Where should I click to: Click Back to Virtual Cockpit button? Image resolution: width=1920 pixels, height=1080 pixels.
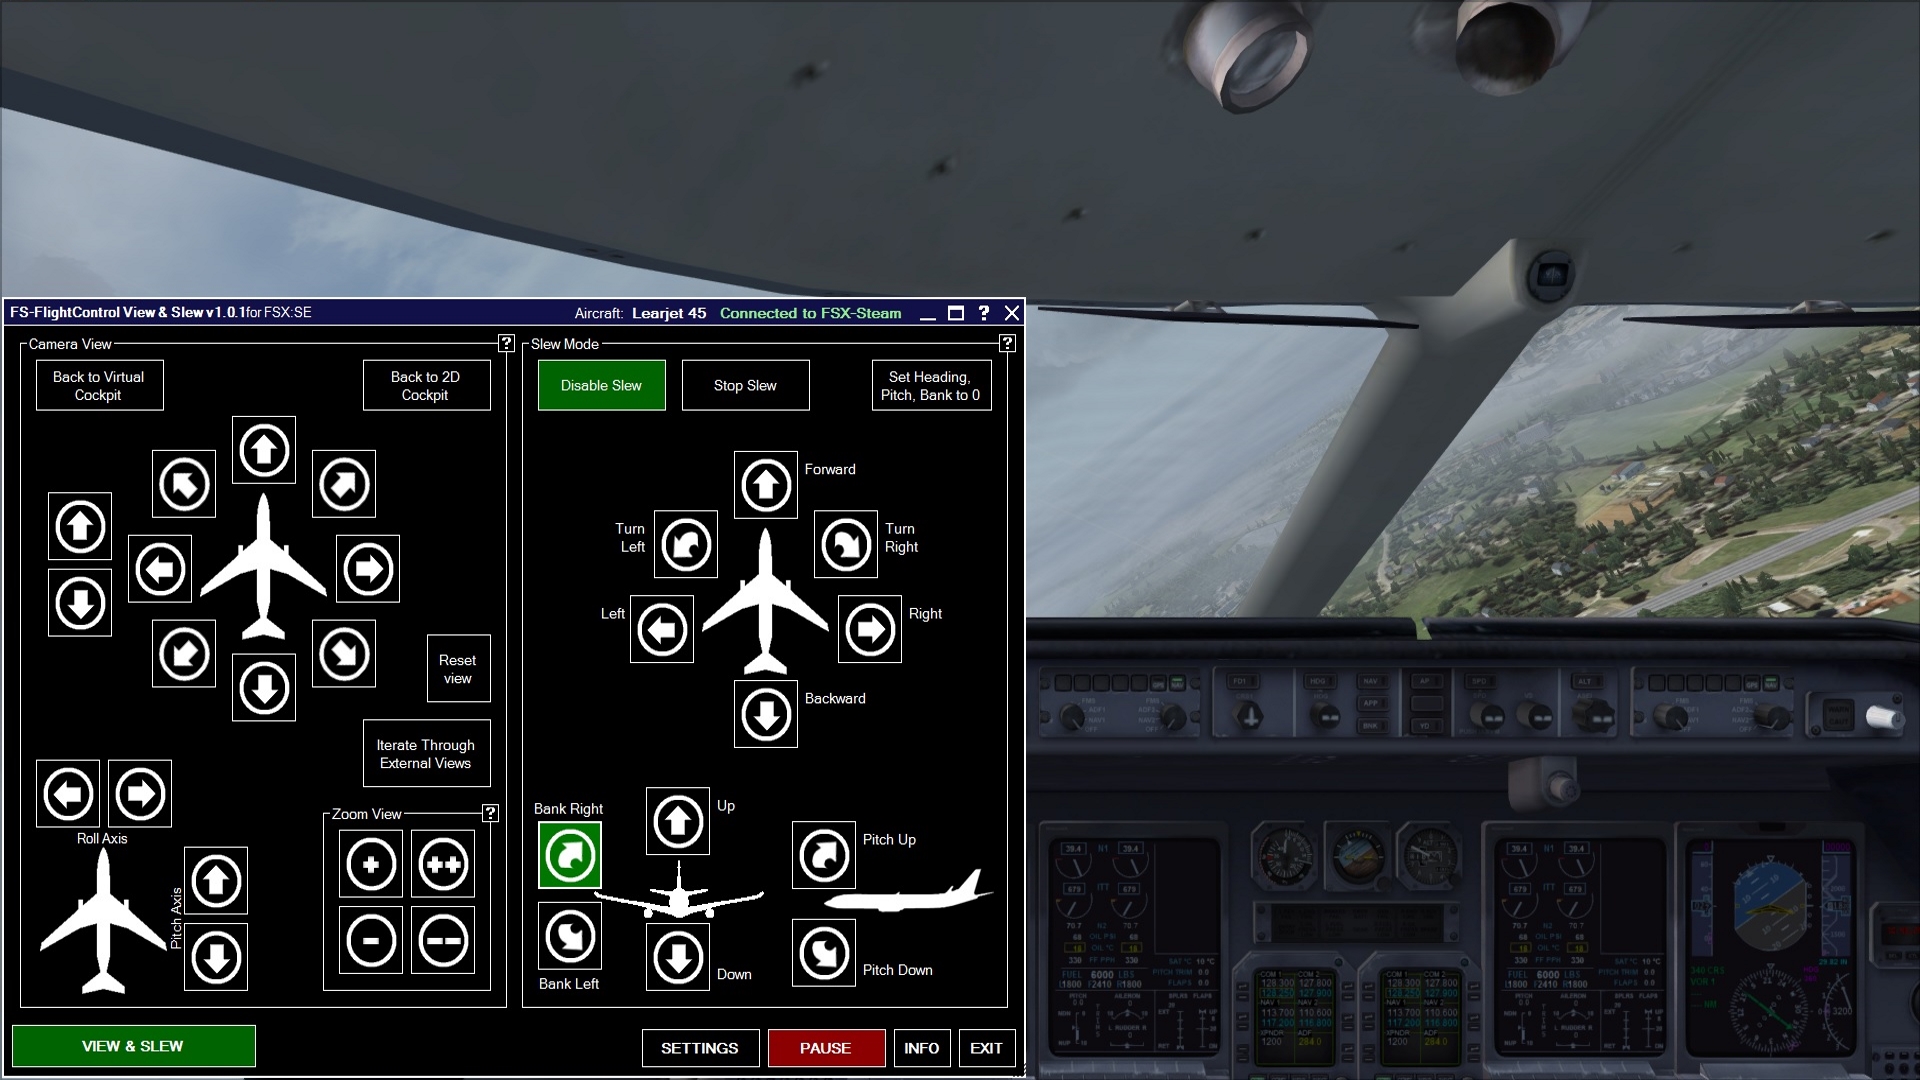click(x=100, y=385)
